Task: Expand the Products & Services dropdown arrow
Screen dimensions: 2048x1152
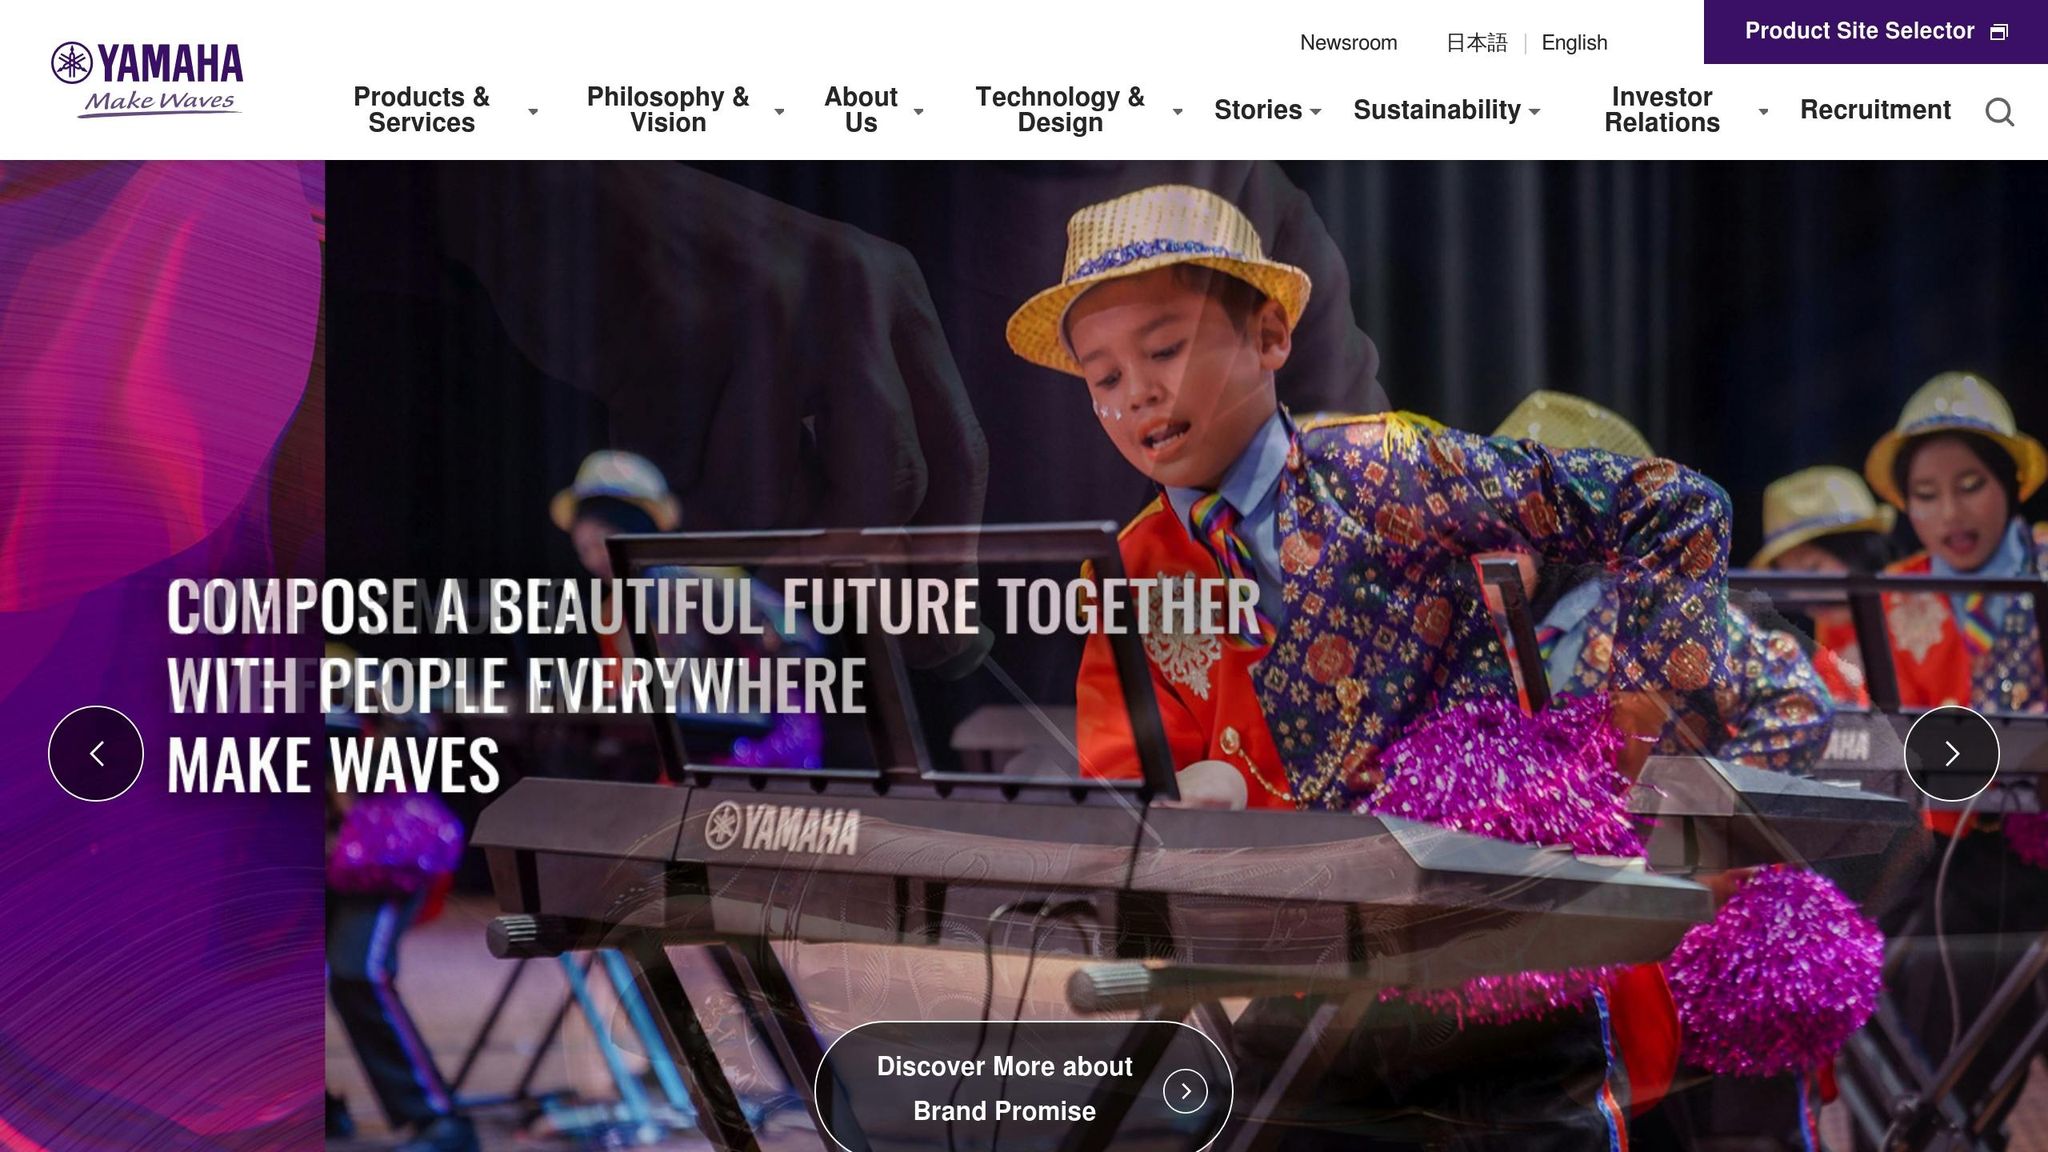Action: point(533,111)
